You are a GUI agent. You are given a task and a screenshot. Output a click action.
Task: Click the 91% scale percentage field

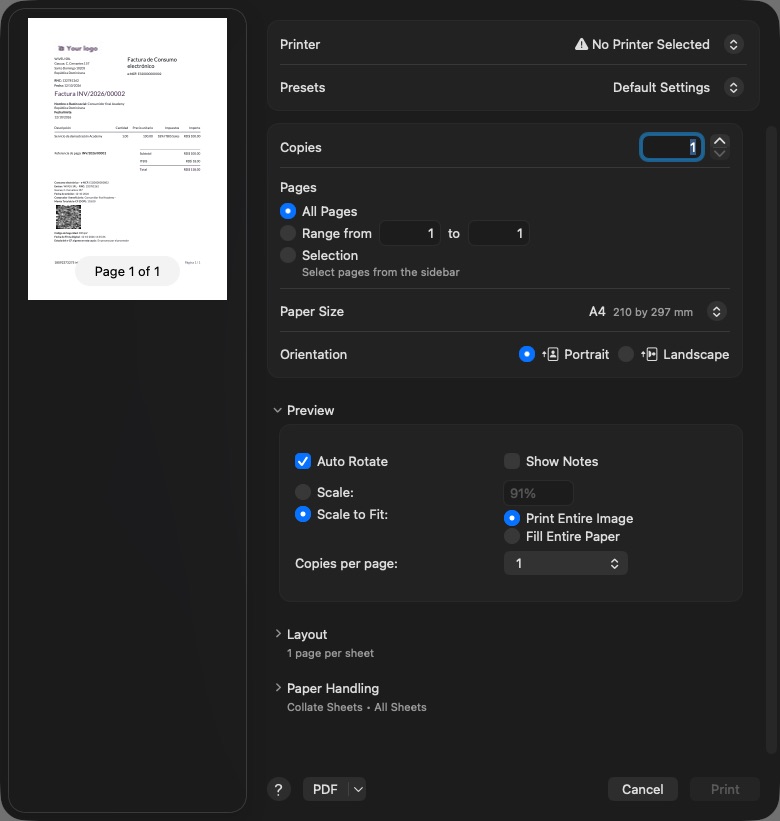click(x=538, y=493)
